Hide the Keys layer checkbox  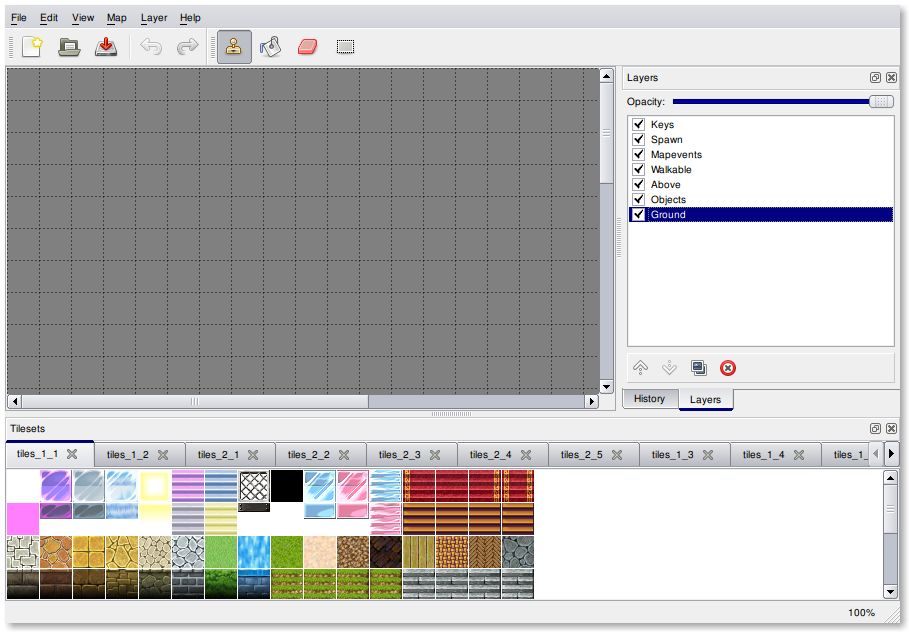click(x=639, y=125)
